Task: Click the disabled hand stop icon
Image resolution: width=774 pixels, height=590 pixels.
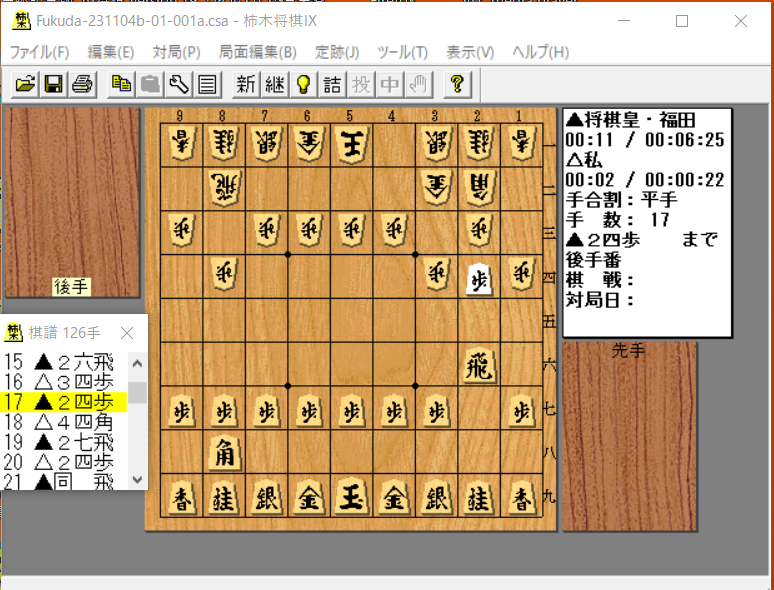Action: (419, 84)
